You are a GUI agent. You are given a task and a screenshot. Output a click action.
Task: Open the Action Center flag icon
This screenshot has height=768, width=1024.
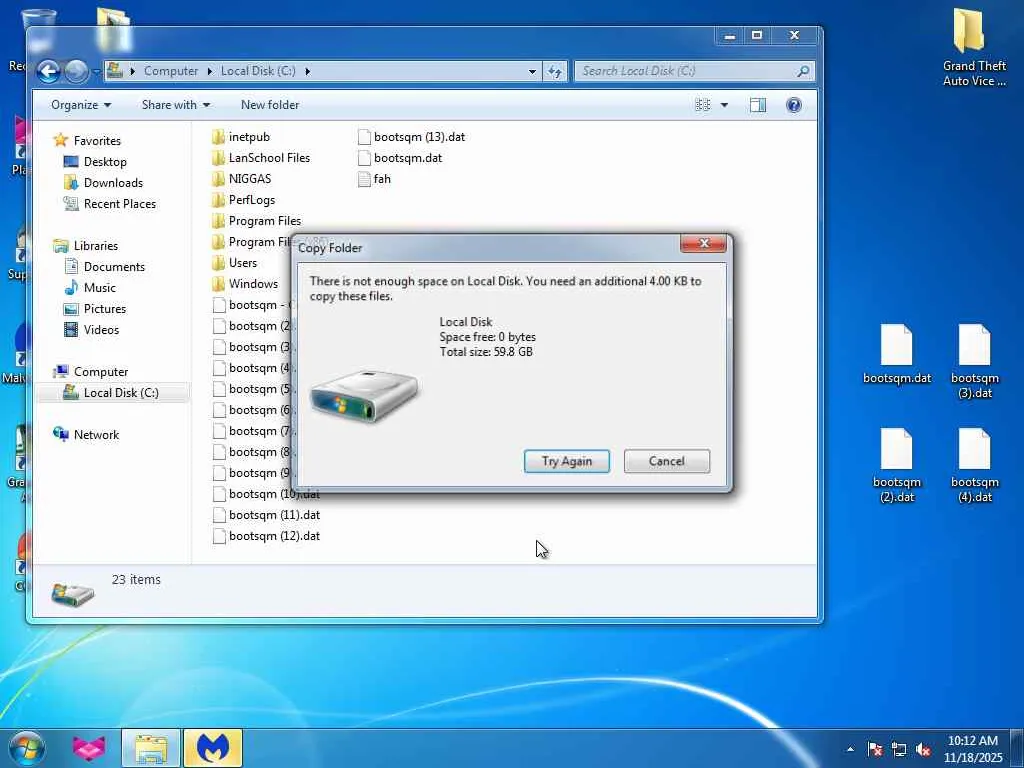(875, 749)
